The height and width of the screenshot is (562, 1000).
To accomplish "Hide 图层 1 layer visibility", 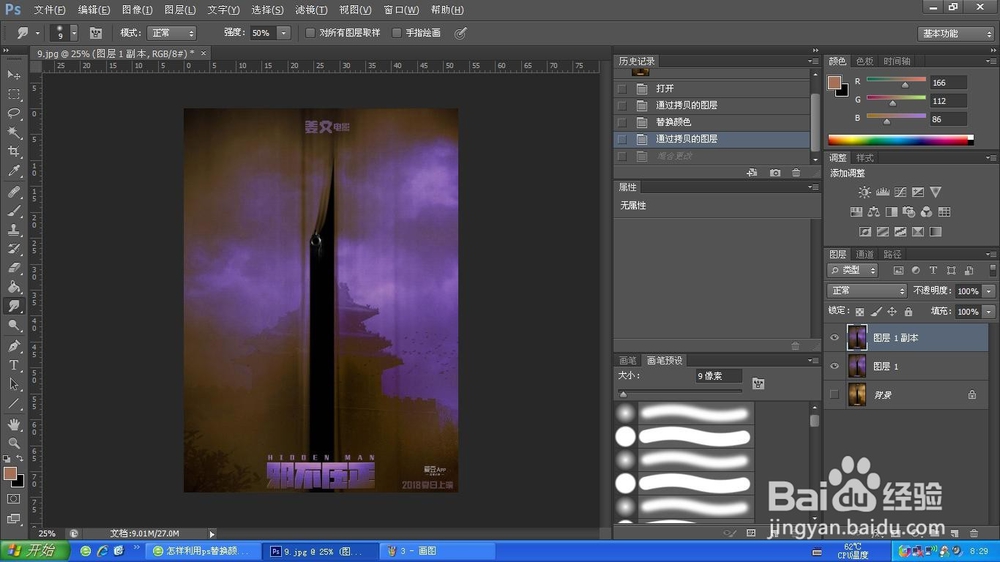I will point(834,366).
